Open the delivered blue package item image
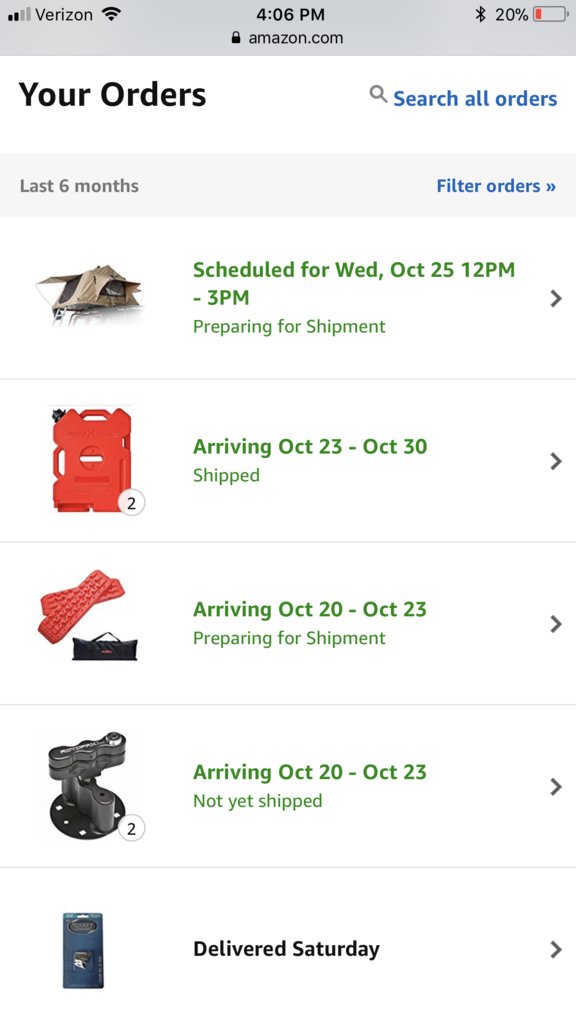 (x=83, y=950)
